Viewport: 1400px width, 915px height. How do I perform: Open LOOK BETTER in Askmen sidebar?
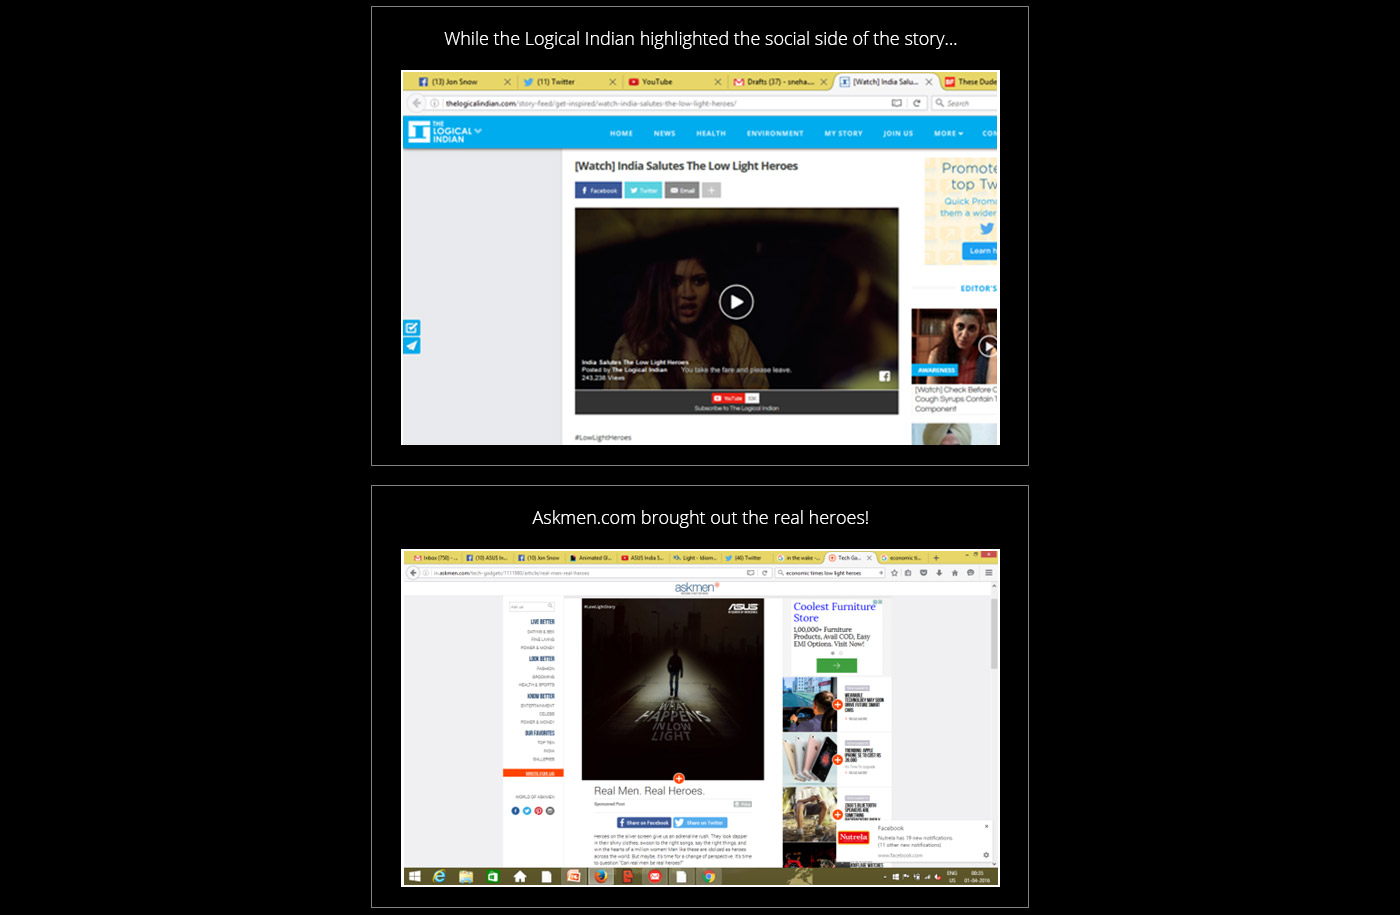tap(541, 659)
